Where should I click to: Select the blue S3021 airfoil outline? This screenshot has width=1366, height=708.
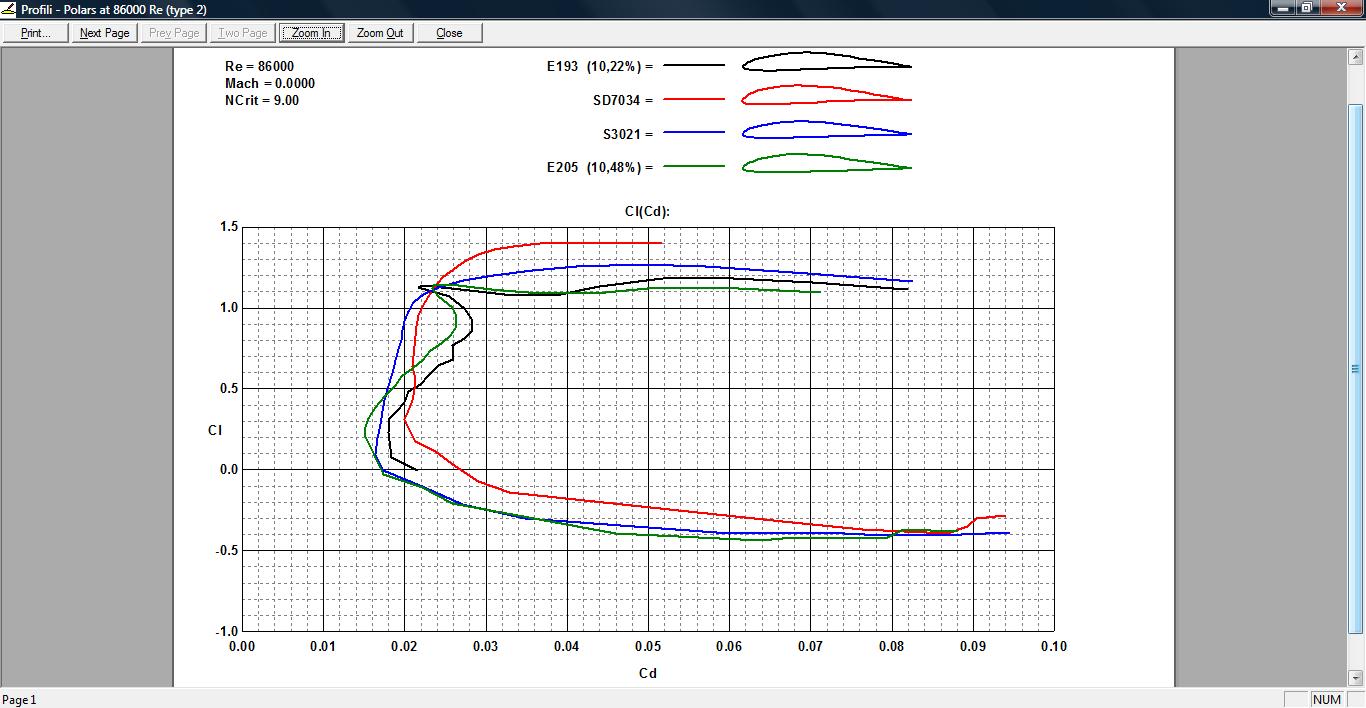click(826, 130)
